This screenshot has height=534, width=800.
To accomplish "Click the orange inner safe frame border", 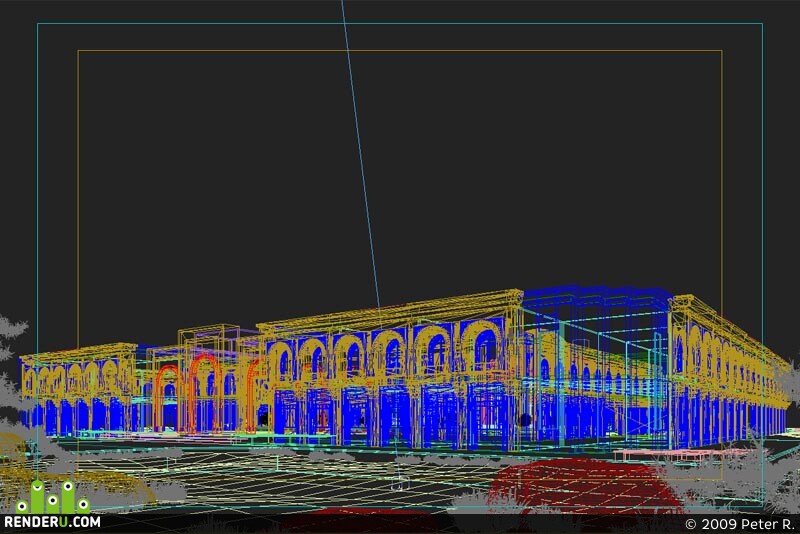I will [400, 50].
